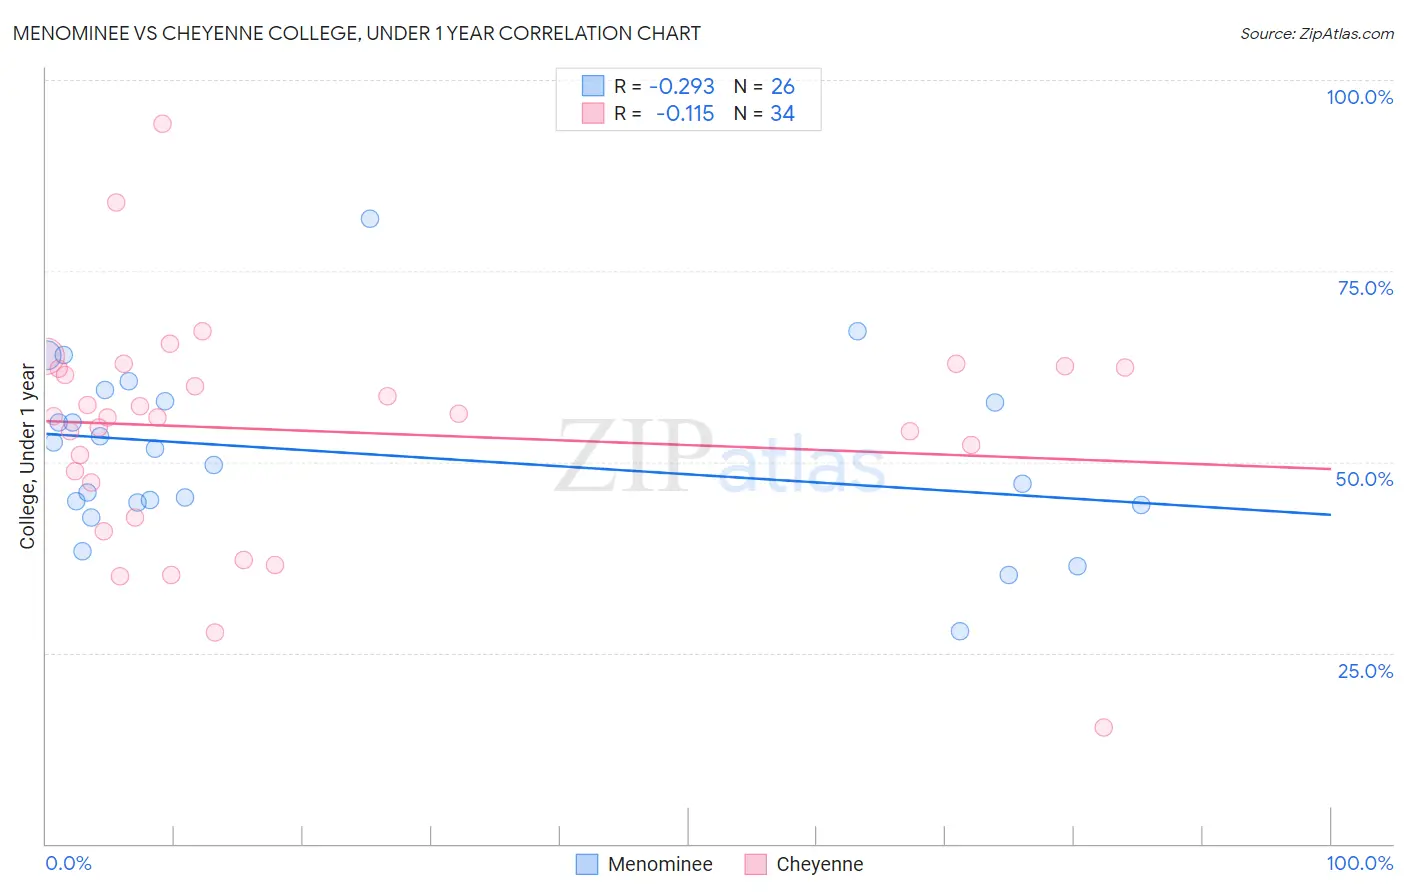Click the chart title text

tap(357, 33)
